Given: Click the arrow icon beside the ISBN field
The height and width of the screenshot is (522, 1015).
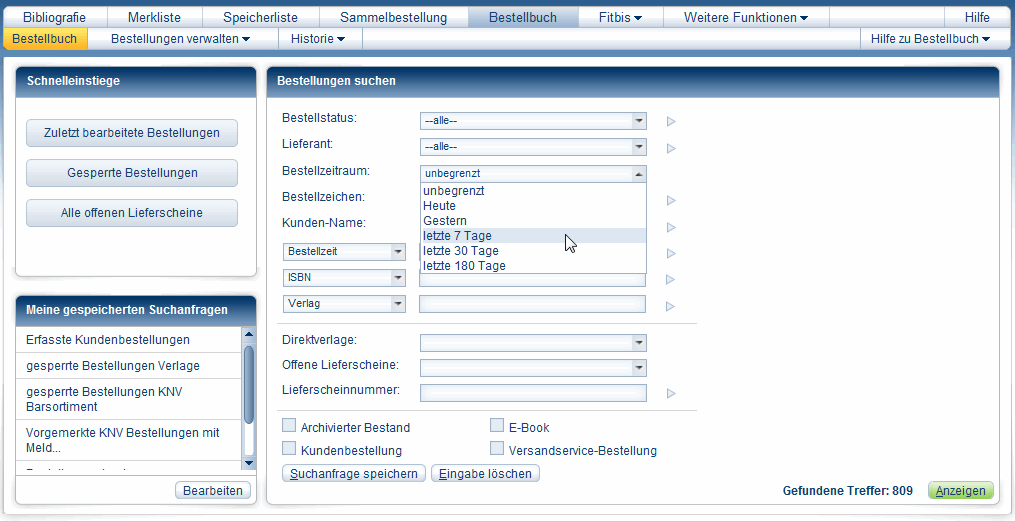Looking at the screenshot, I should pos(671,280).
